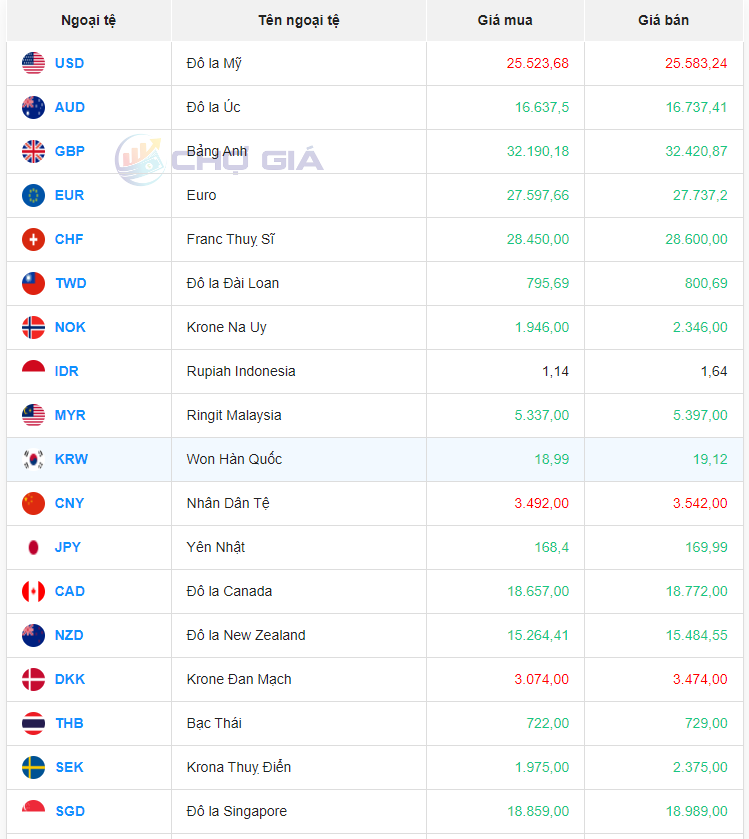Click the Giá mua column header

pyautogui.click(x=505, y=20)
